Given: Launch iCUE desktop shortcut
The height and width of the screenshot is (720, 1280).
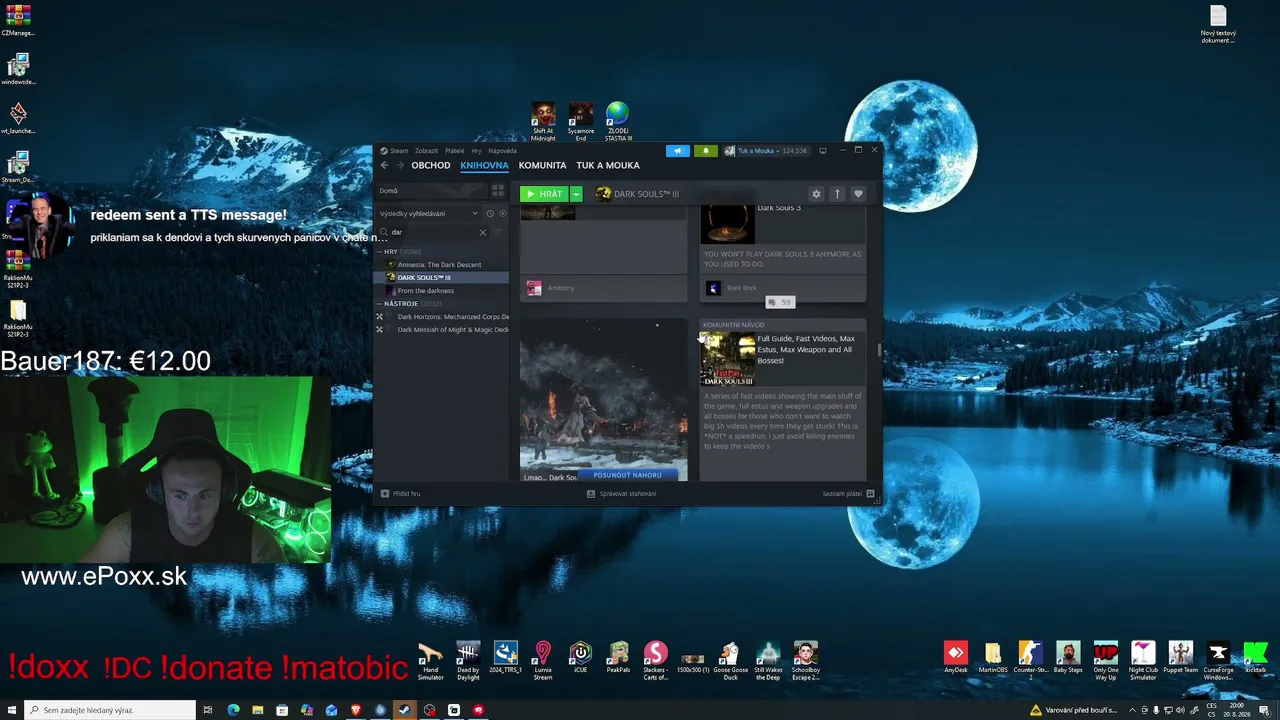Looking at the screenshot, I should tap(580, 658).
